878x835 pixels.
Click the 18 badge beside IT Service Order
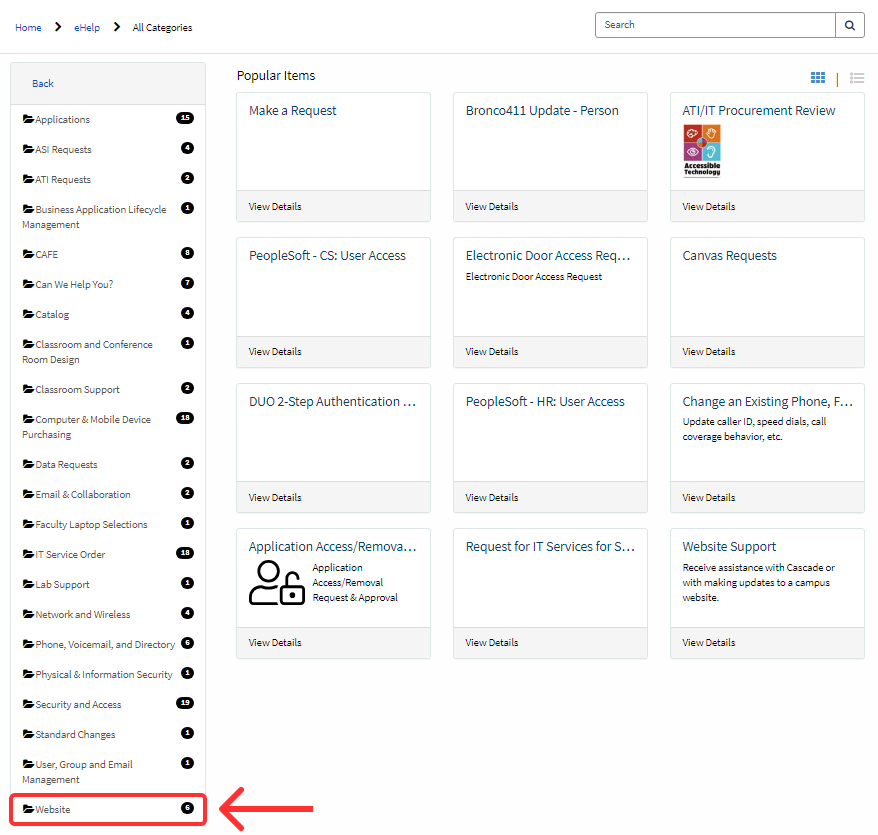pyautogui.click(x=185, y=553)
